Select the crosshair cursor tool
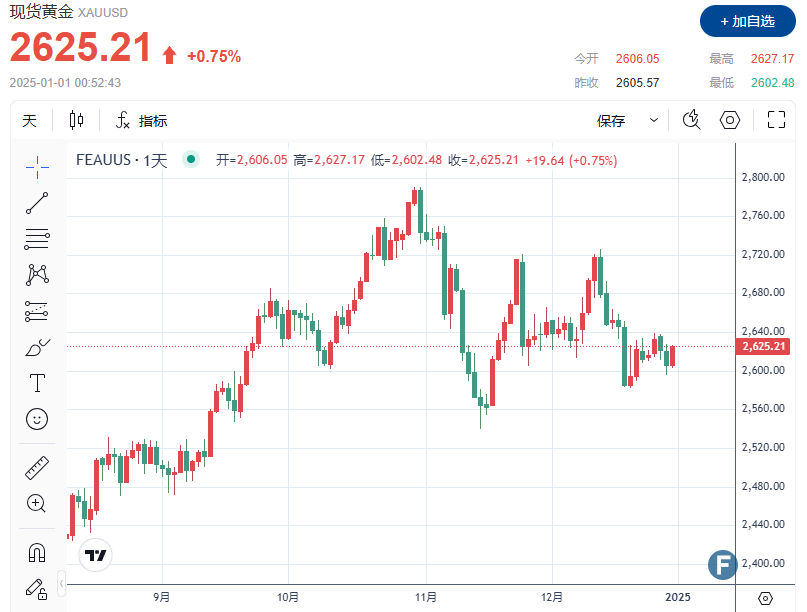 coord(37,166)
